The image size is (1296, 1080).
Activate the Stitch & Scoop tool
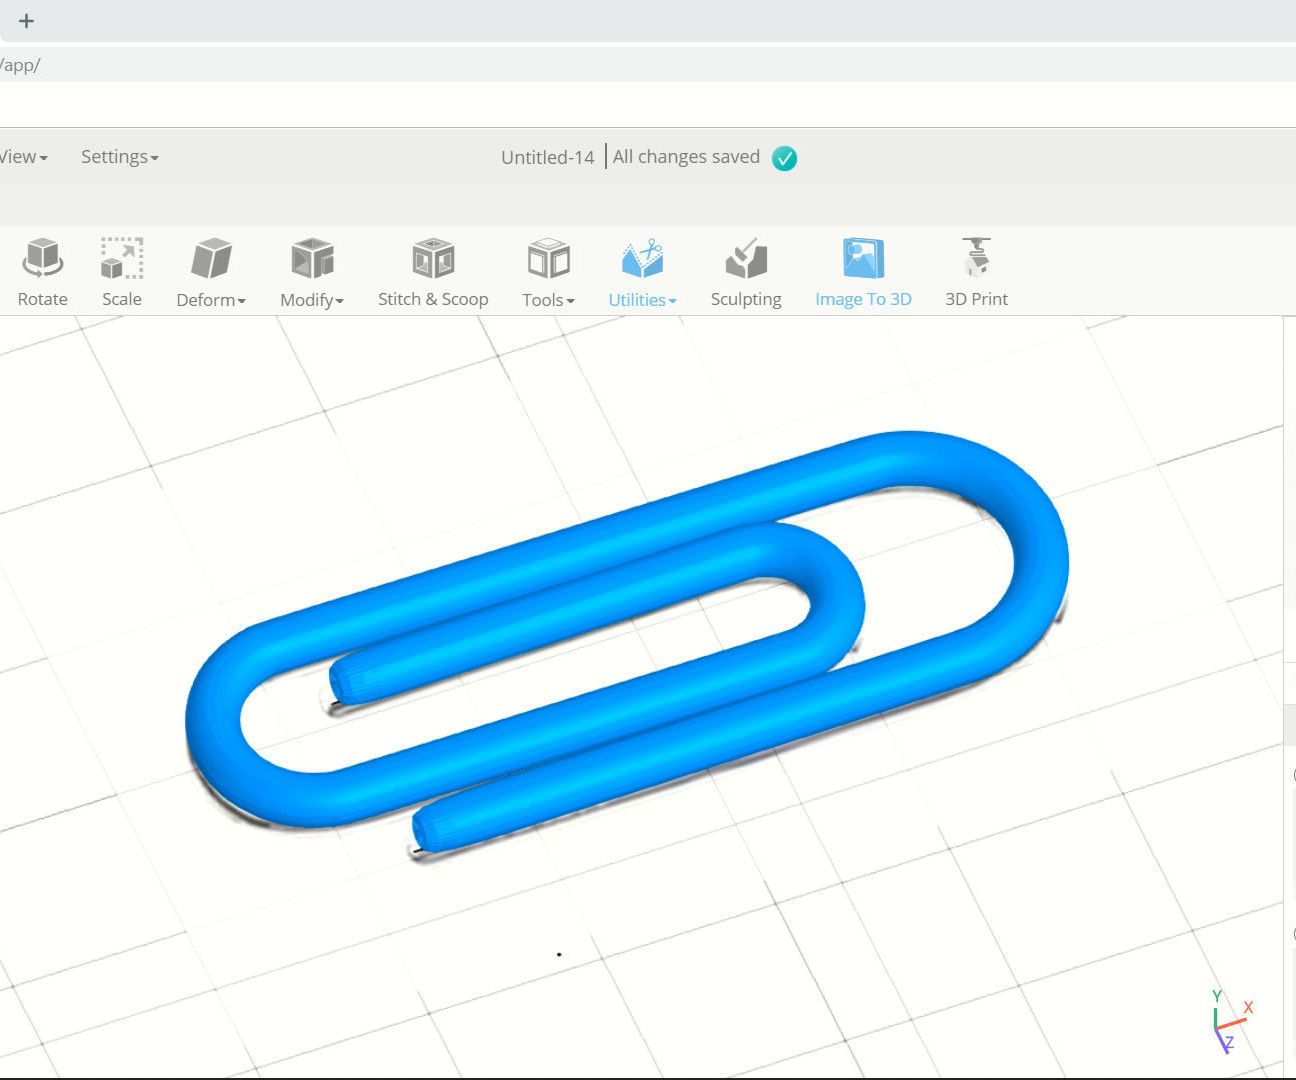tap(433, 270)
